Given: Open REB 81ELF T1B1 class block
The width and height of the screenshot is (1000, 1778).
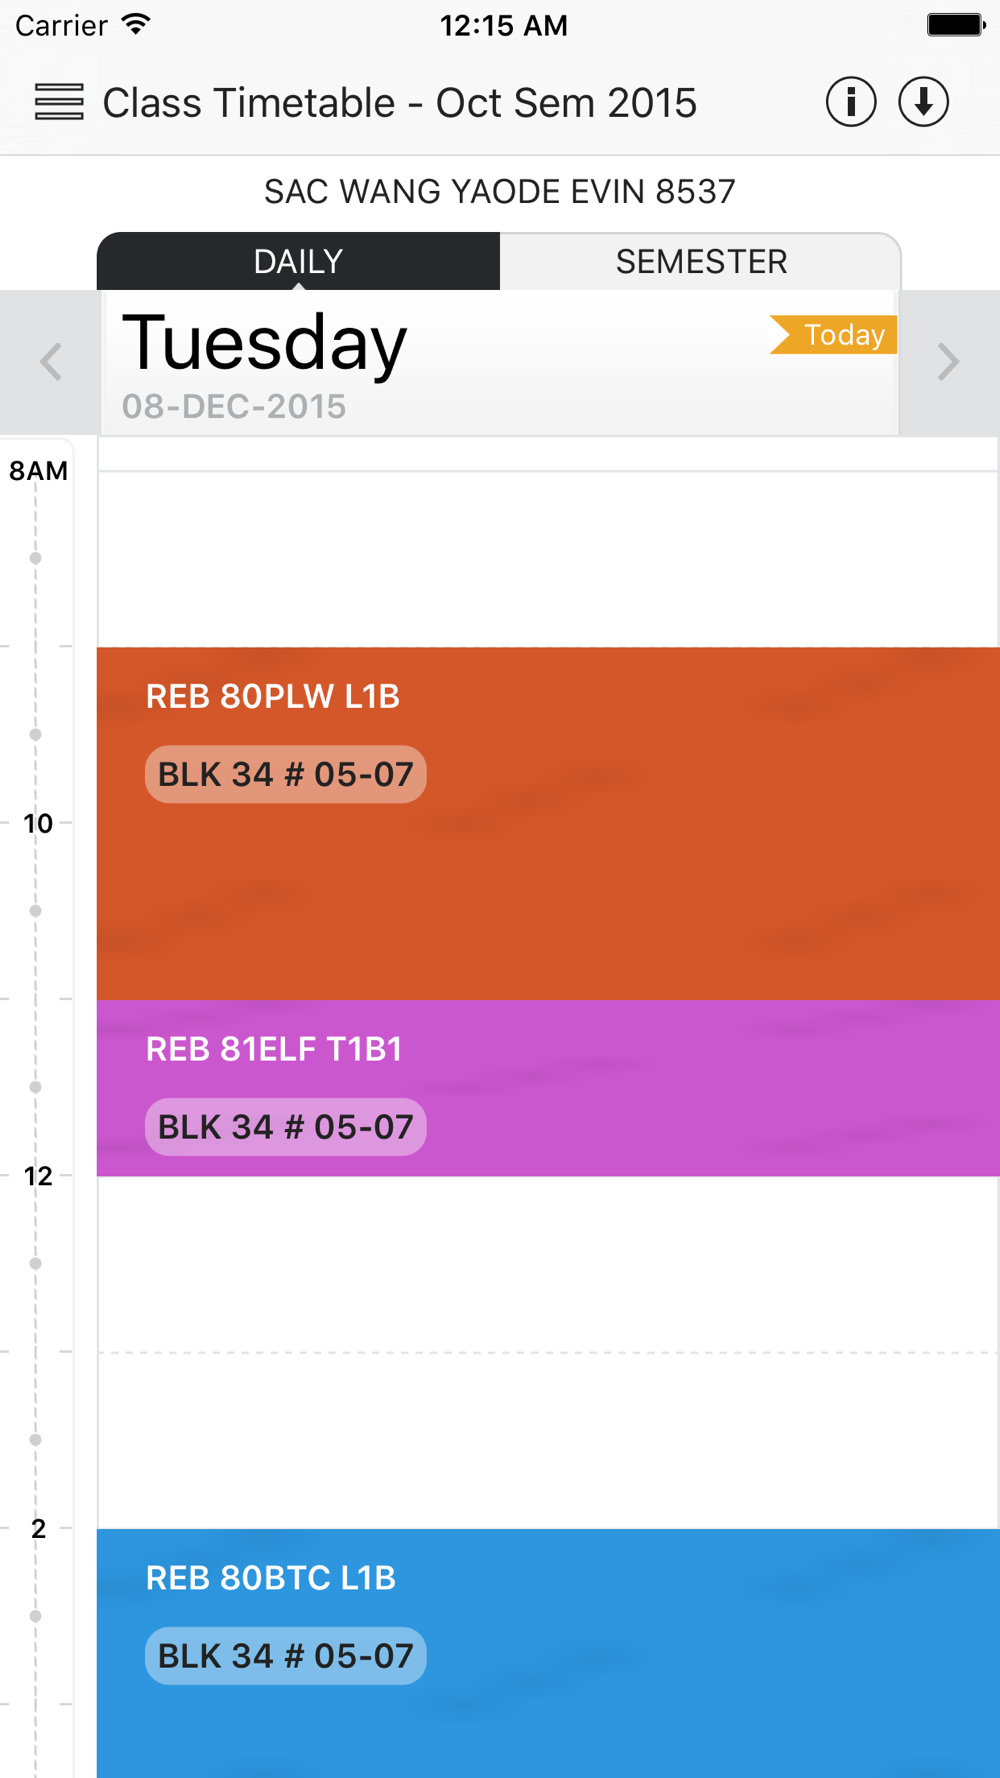Looking at the screenshot, I should tap(548, 1088).
